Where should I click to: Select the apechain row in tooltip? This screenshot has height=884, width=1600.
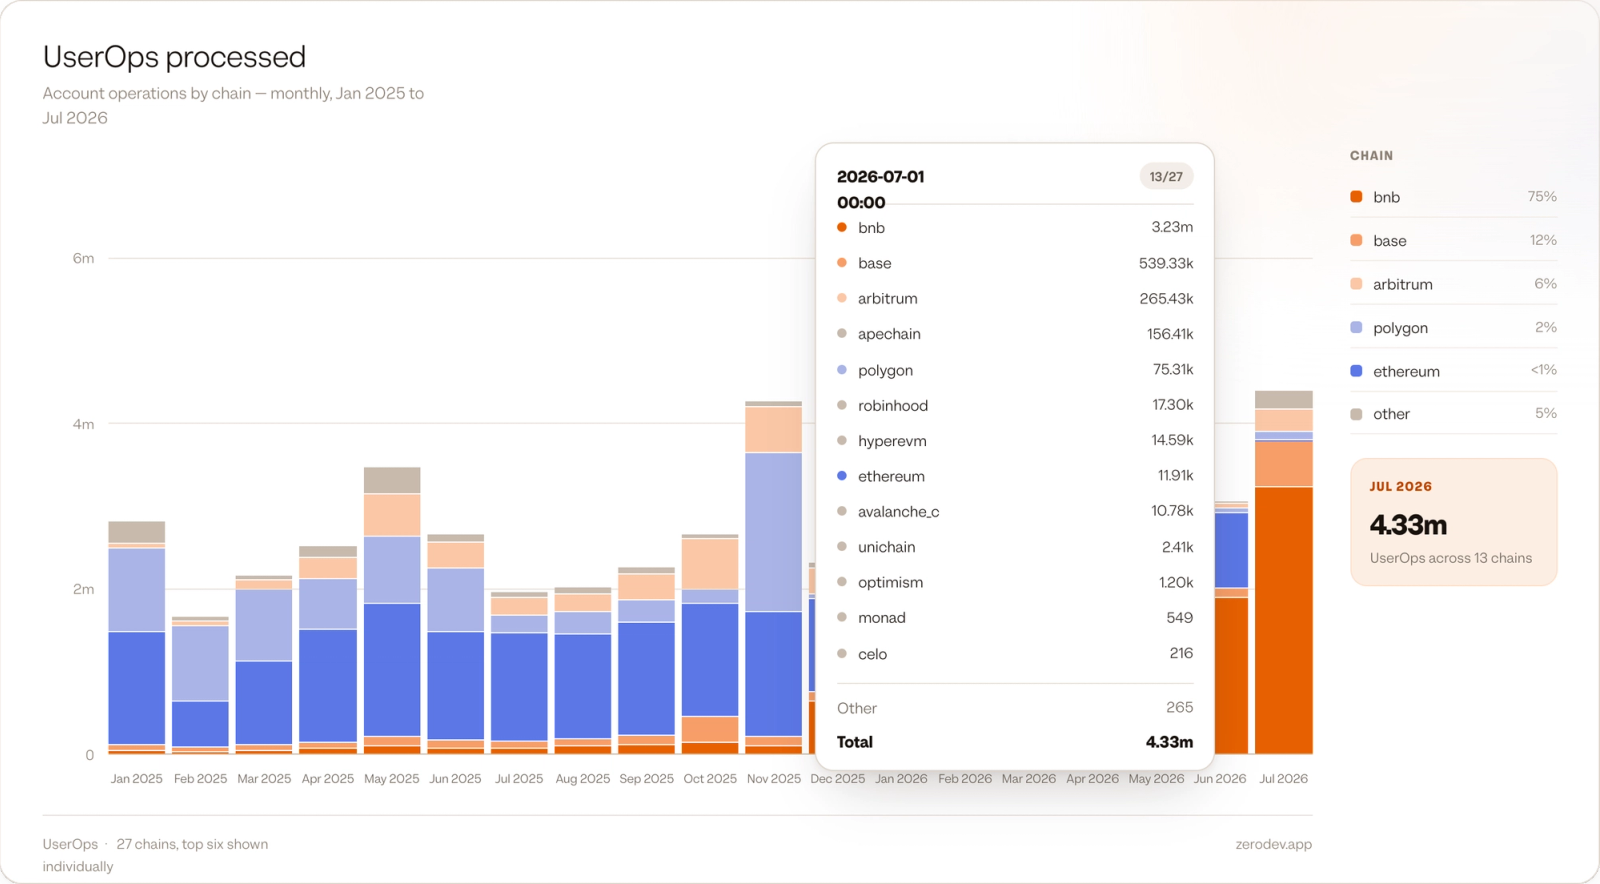1015,334
